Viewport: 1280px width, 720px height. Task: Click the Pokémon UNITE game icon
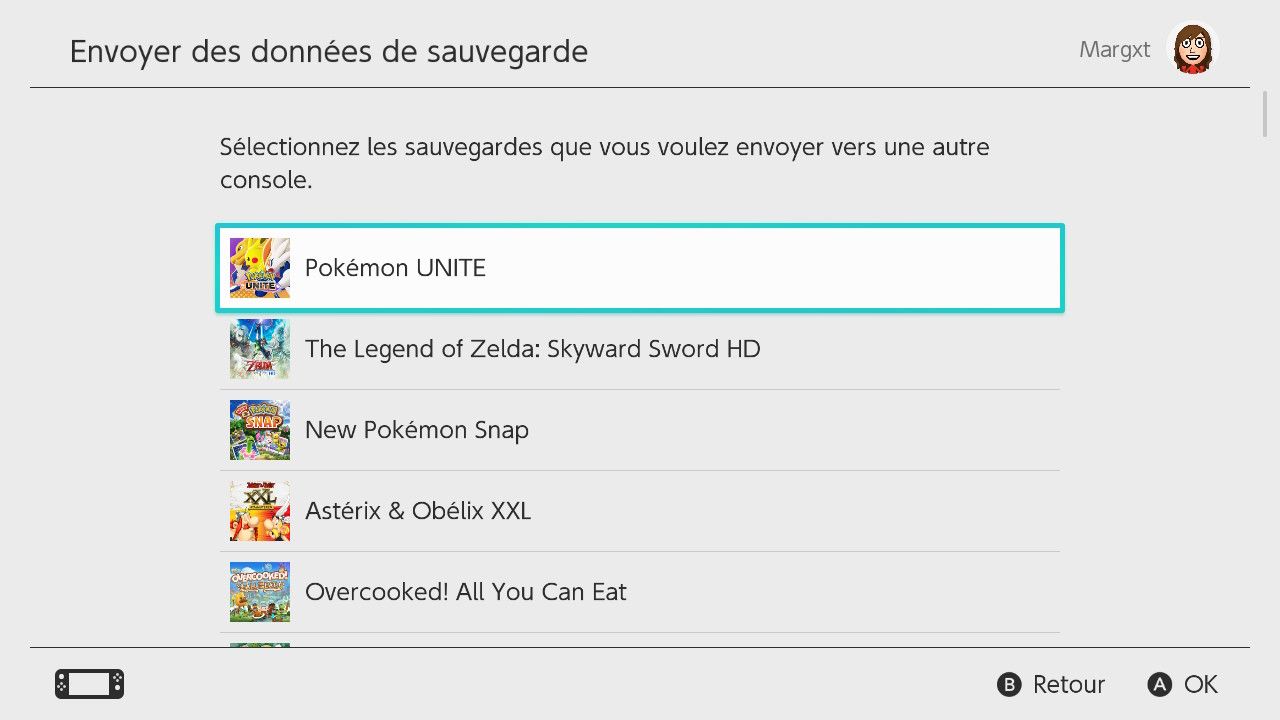[x=260, y=268]
